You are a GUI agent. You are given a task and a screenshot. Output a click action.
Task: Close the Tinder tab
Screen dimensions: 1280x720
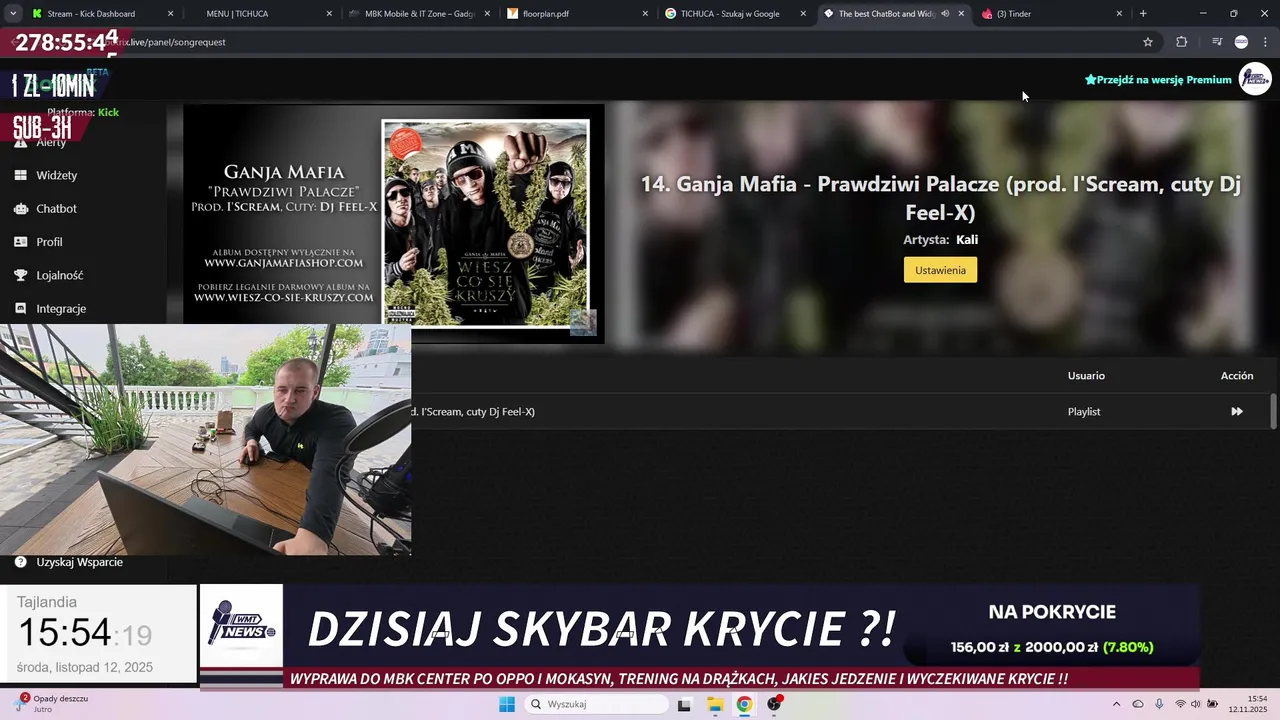[1119, 14]
